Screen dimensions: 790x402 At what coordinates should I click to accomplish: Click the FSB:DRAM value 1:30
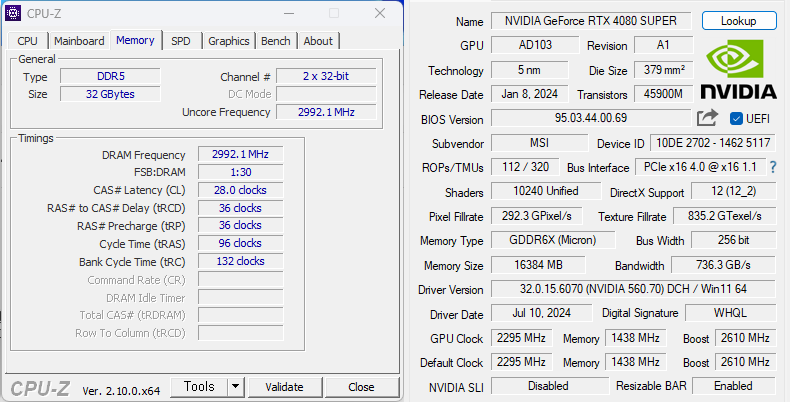point(240,172)
